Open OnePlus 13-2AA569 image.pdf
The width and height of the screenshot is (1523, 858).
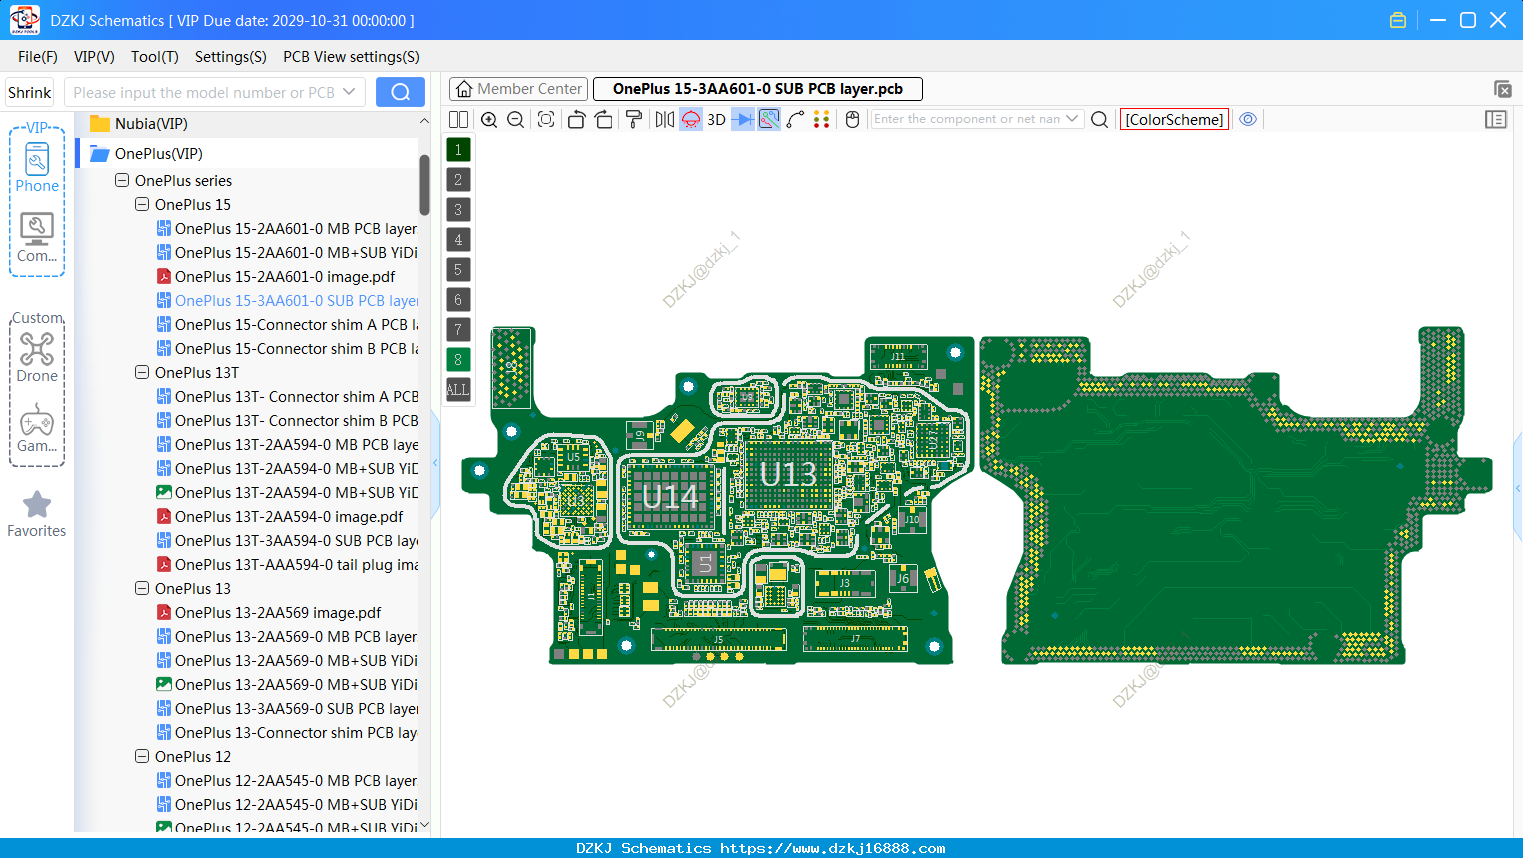pyautogui.click(x=269, y=613)
